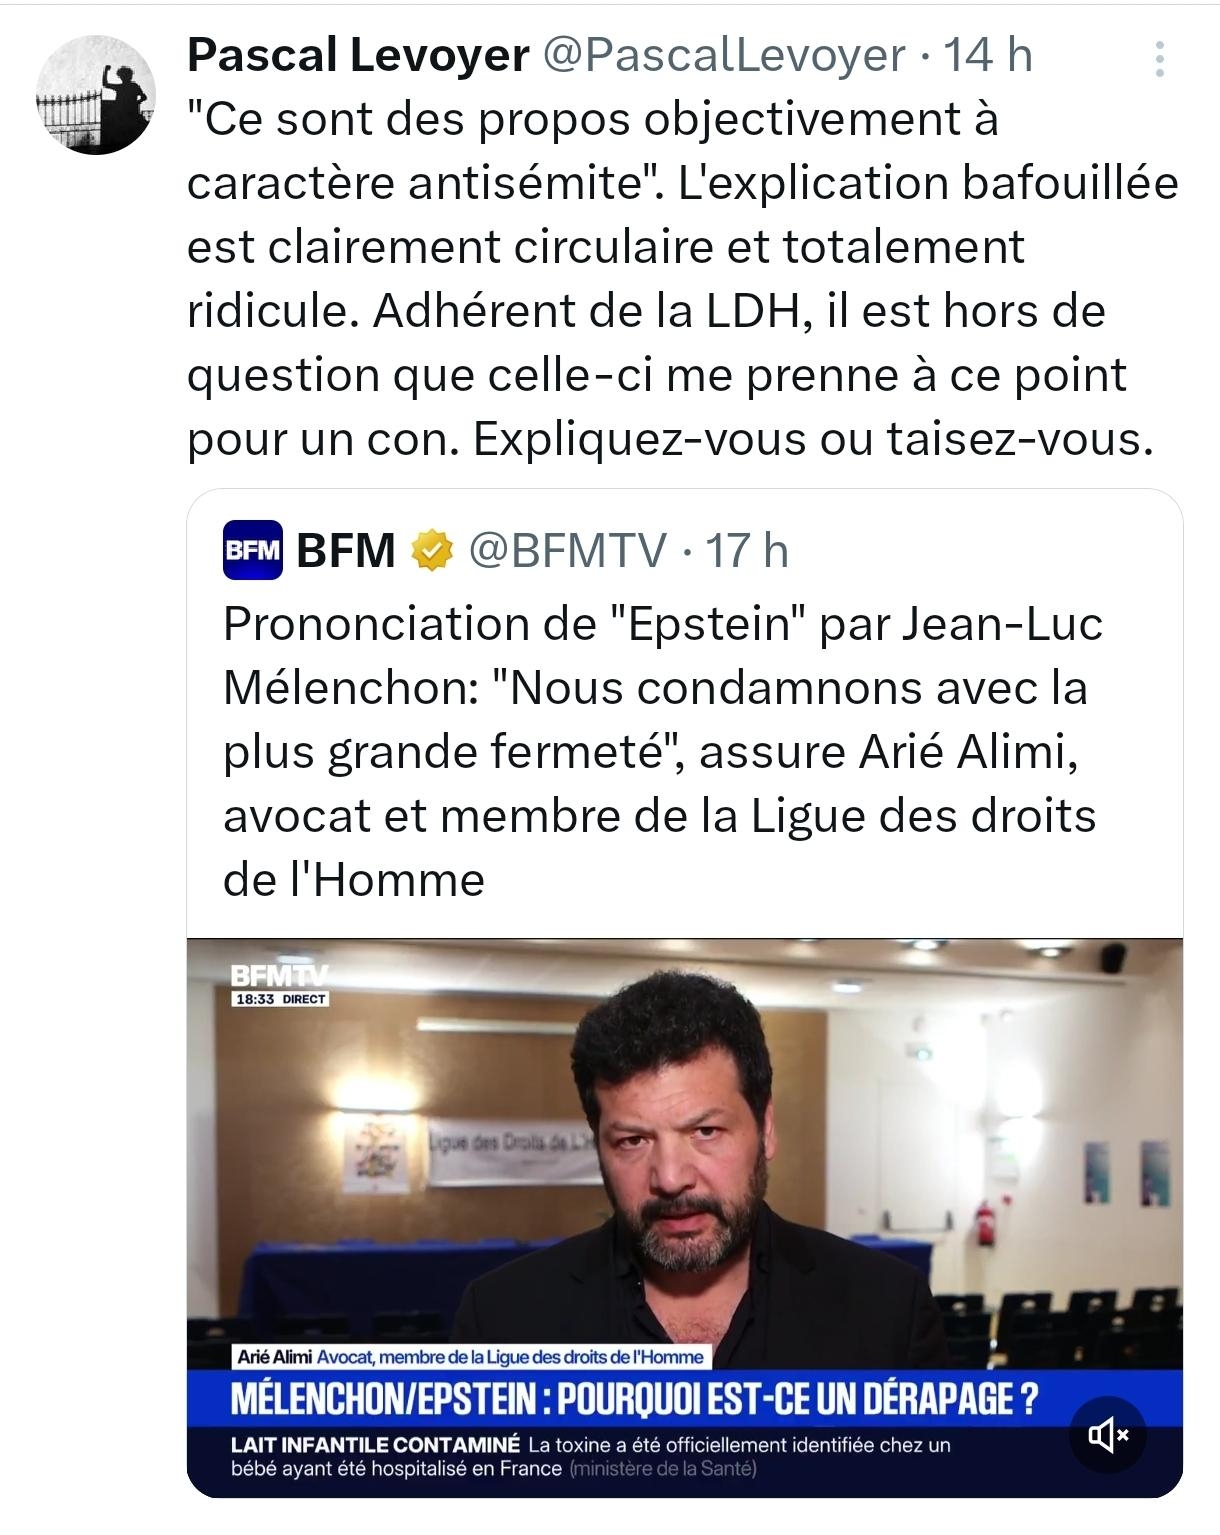The image size is (1220, 1535).
Task: Open the @PascalLevoyer handle link
Action: coord(723,55)
